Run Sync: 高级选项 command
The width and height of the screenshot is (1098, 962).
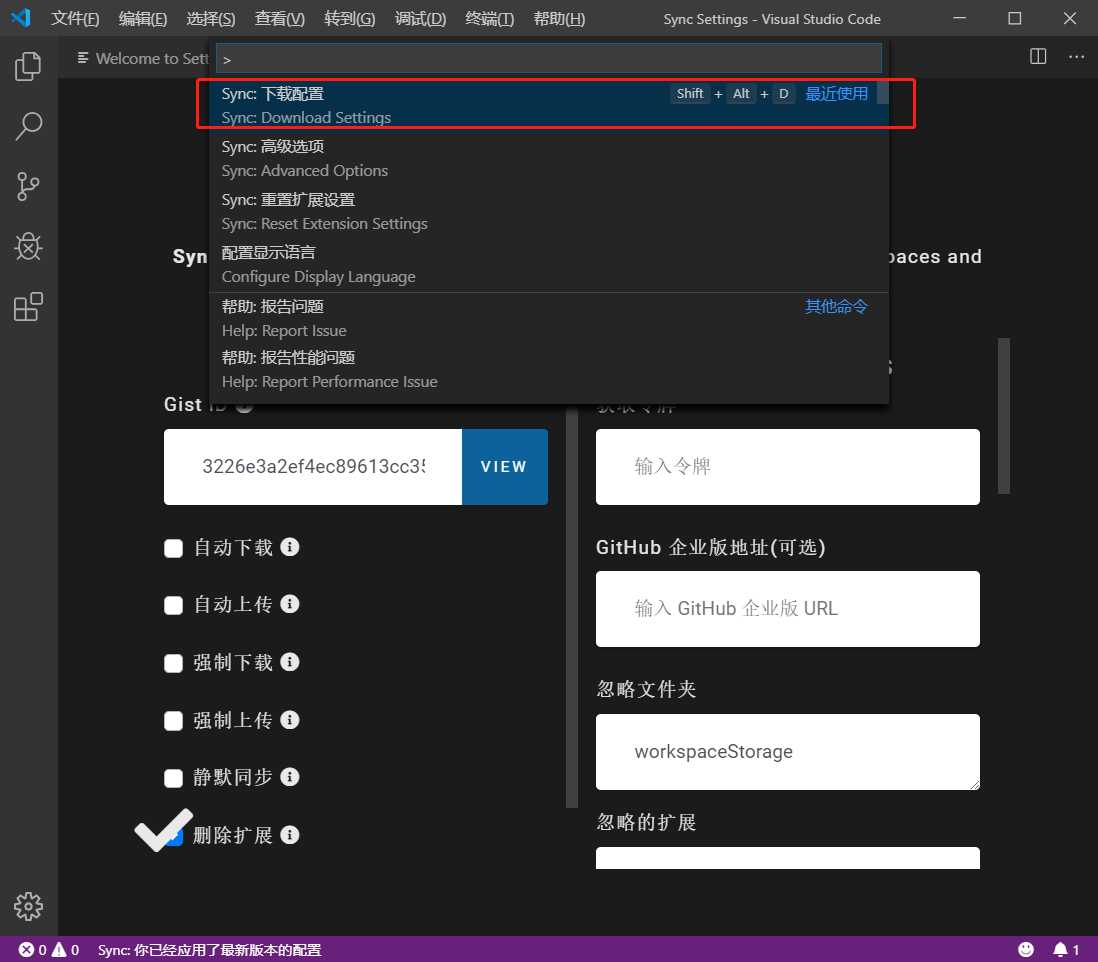coord(550,158)
